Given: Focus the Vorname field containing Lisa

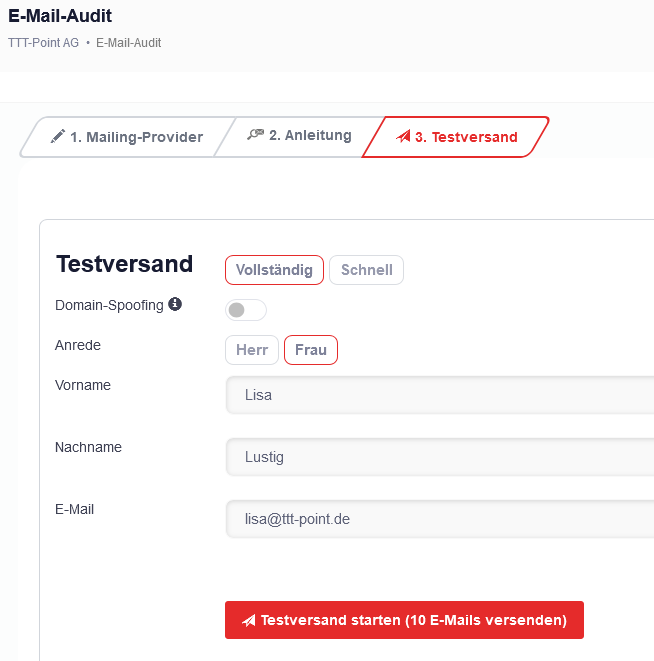Looking at the screenshot, I should tap(440, 395).
